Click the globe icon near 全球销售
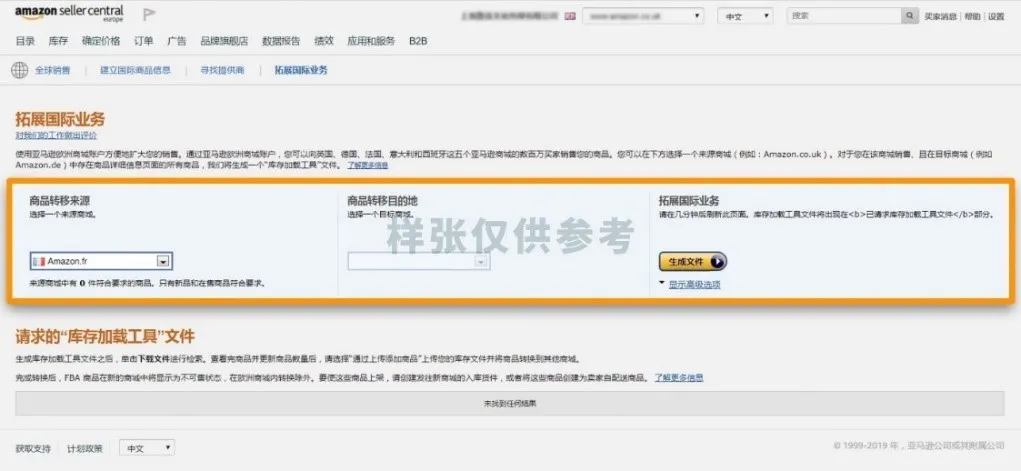The height and width of the screenshot is (471, 1021). pyautogui.click(x=20, y=70)
